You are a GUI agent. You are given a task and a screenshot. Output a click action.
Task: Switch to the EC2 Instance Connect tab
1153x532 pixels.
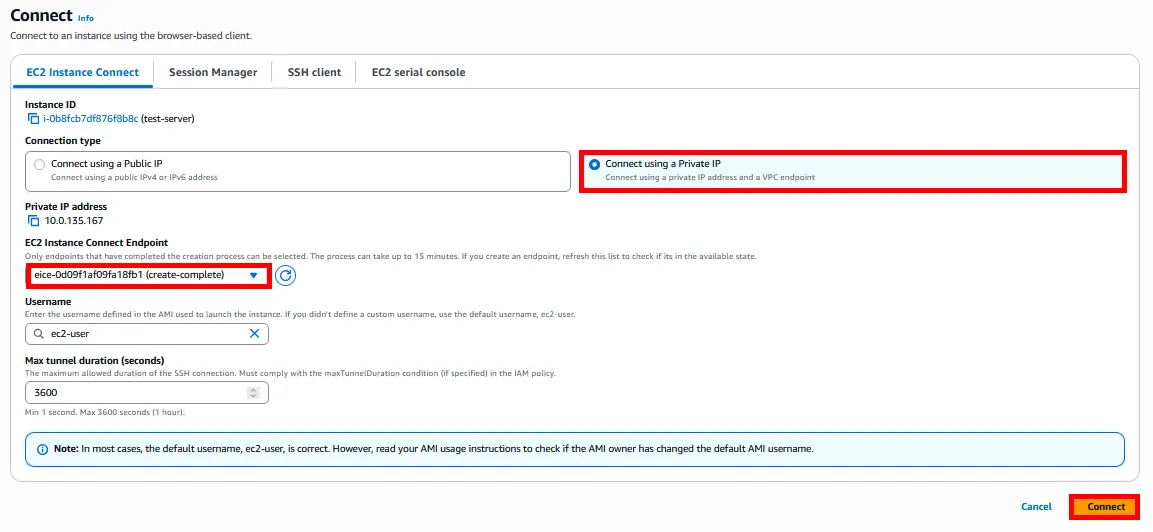[82, 72]
